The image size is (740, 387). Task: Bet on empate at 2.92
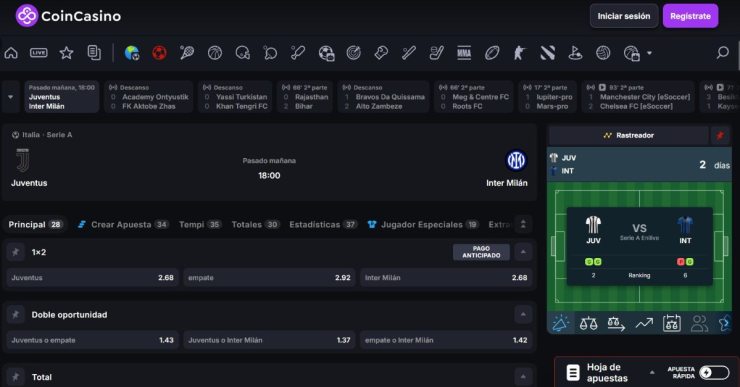(x=269, y=278)
